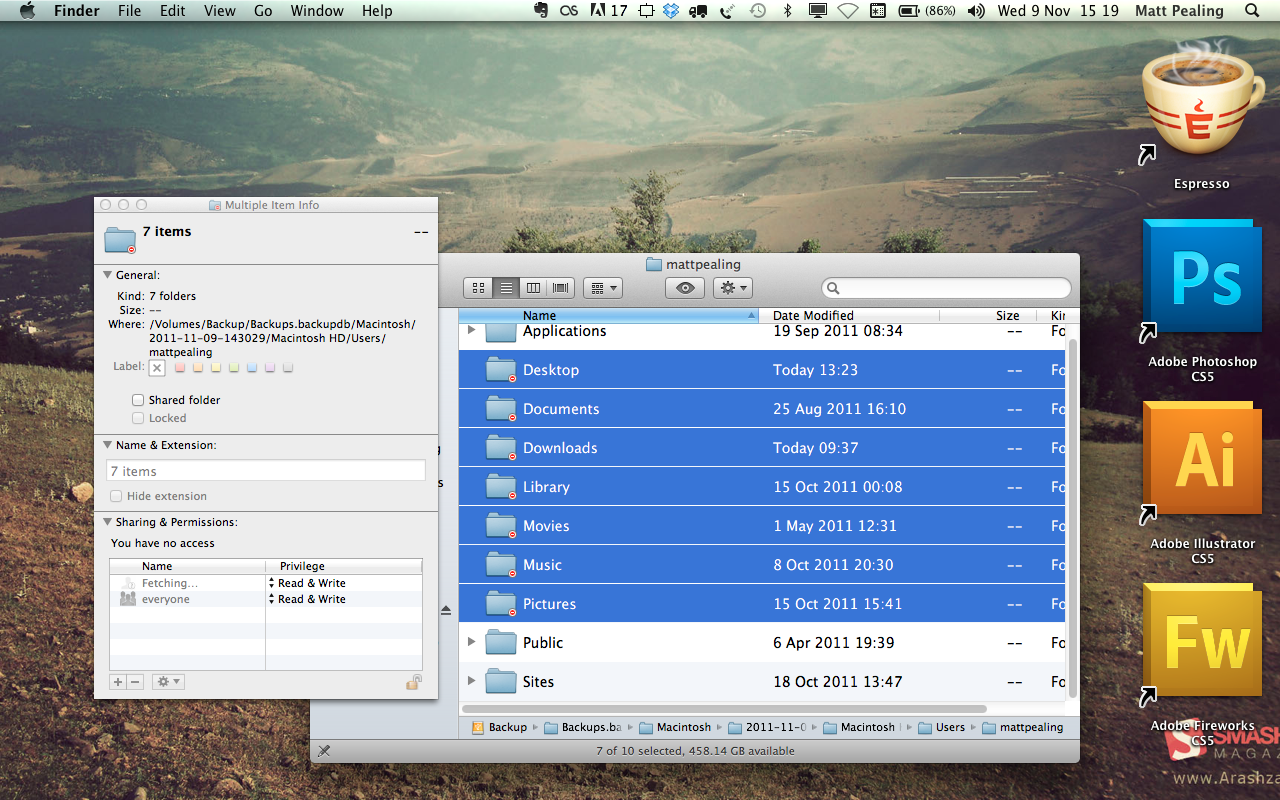The image size is (1280, 800).
Task: Collapse the General section
Action: [x=108, y=275]
